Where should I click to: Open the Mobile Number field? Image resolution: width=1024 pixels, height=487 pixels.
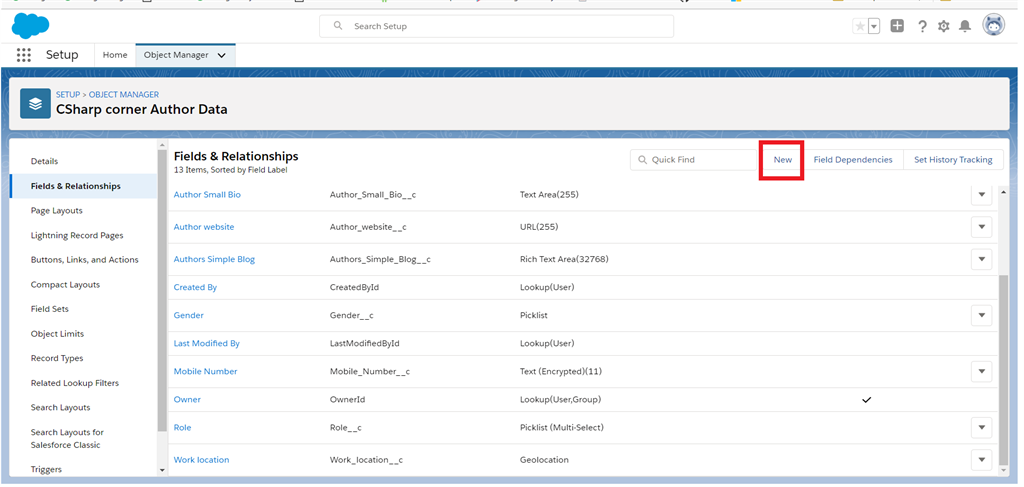tap(206, 371)
